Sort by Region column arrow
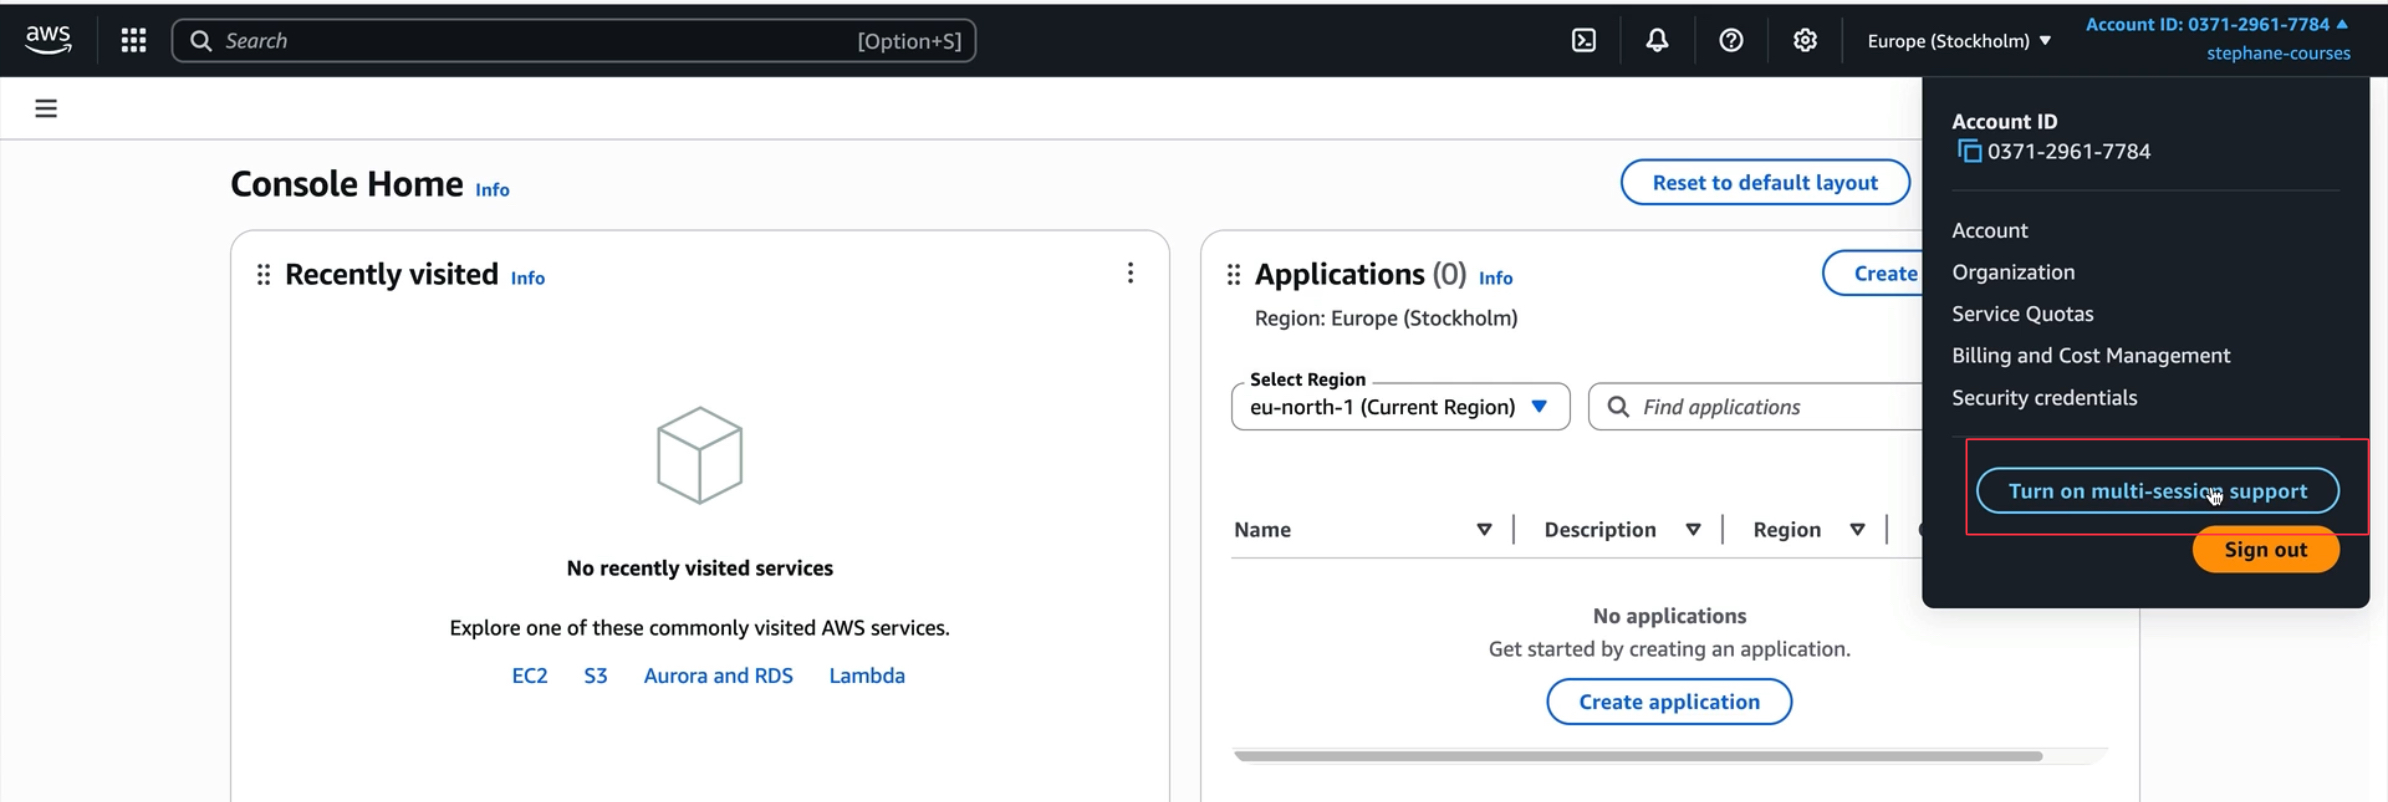This screenshot has height=802, width=2388. pyautogui.click(x=1857, y=529)
